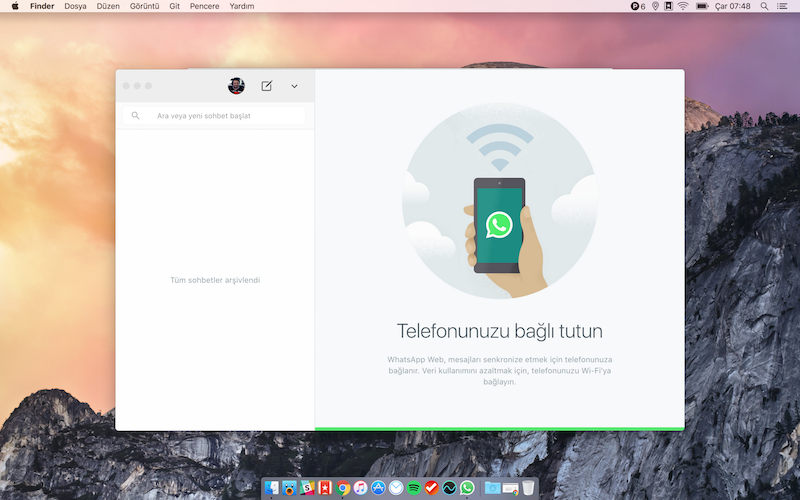
Task: Open the Apple menu
Action: pyautogui.click(x=15, y=6)
